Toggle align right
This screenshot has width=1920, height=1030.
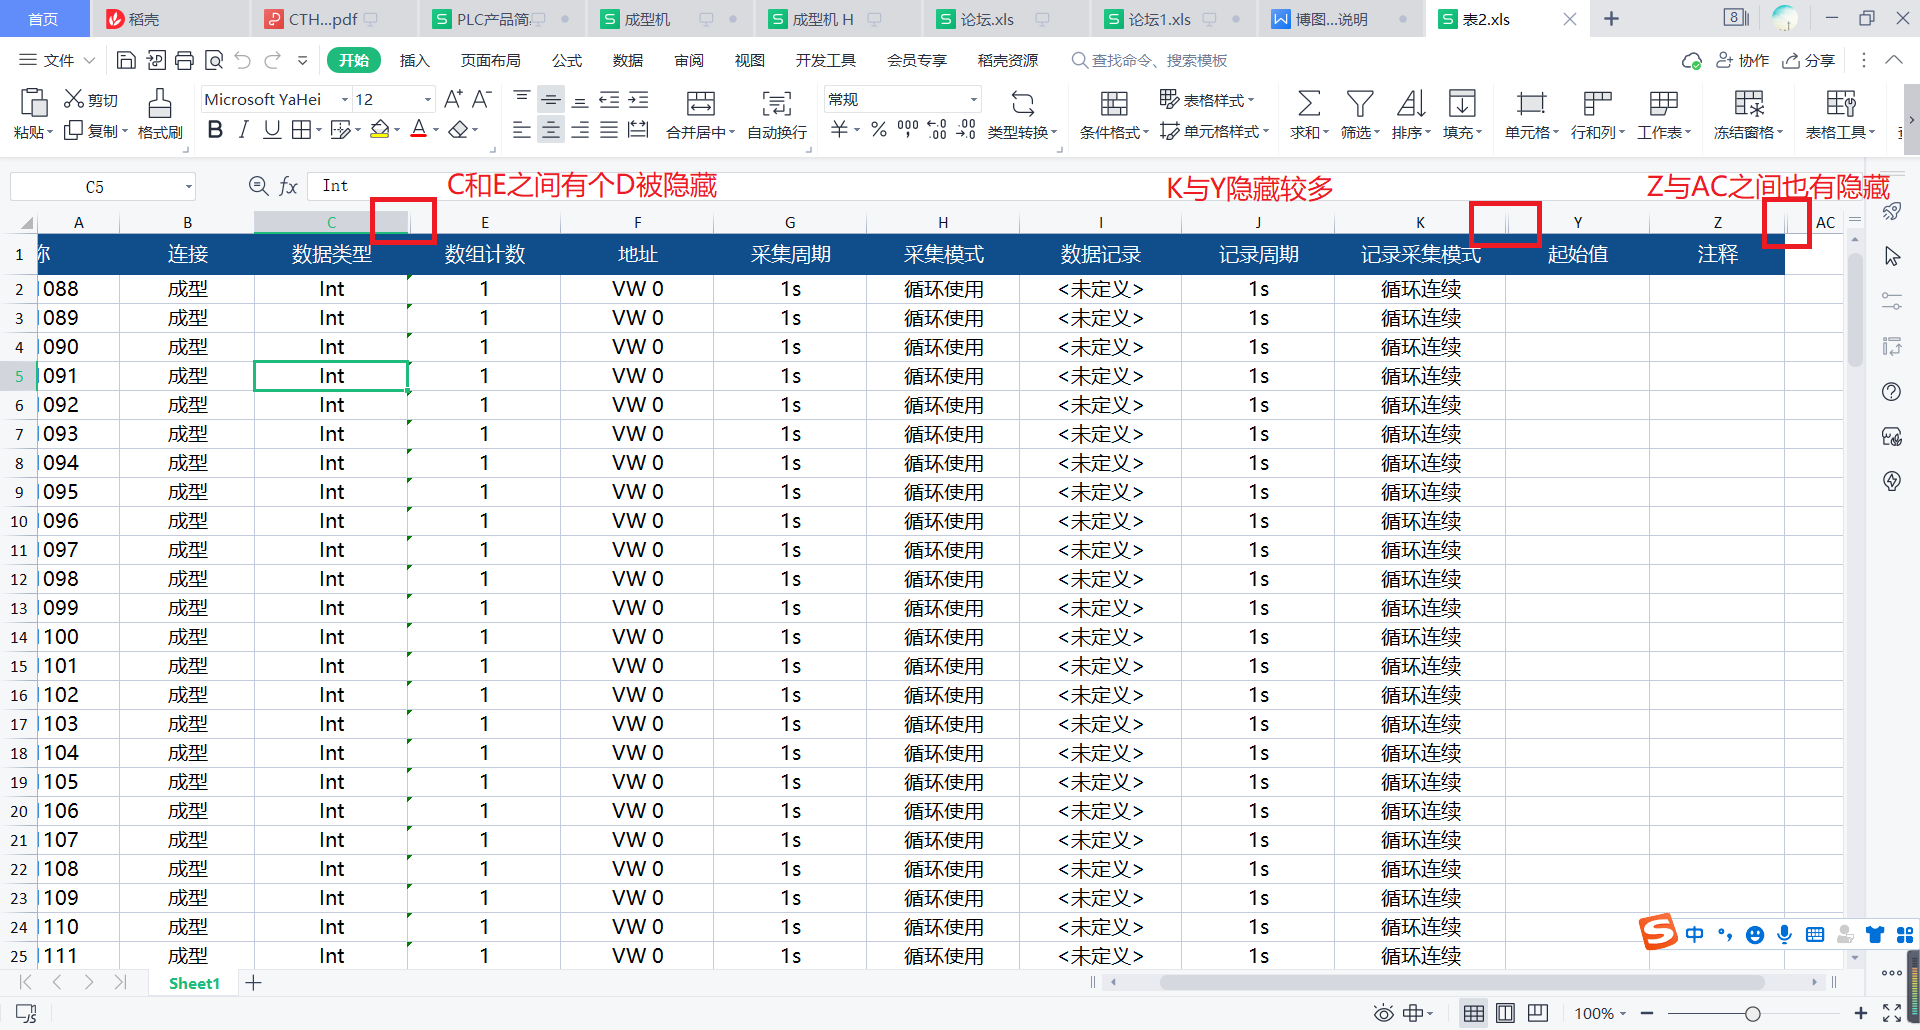click(x=579, y=130)
